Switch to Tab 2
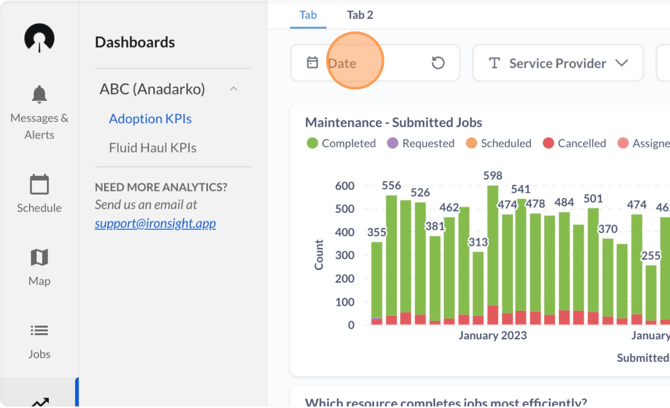 [x=360, y=15]
